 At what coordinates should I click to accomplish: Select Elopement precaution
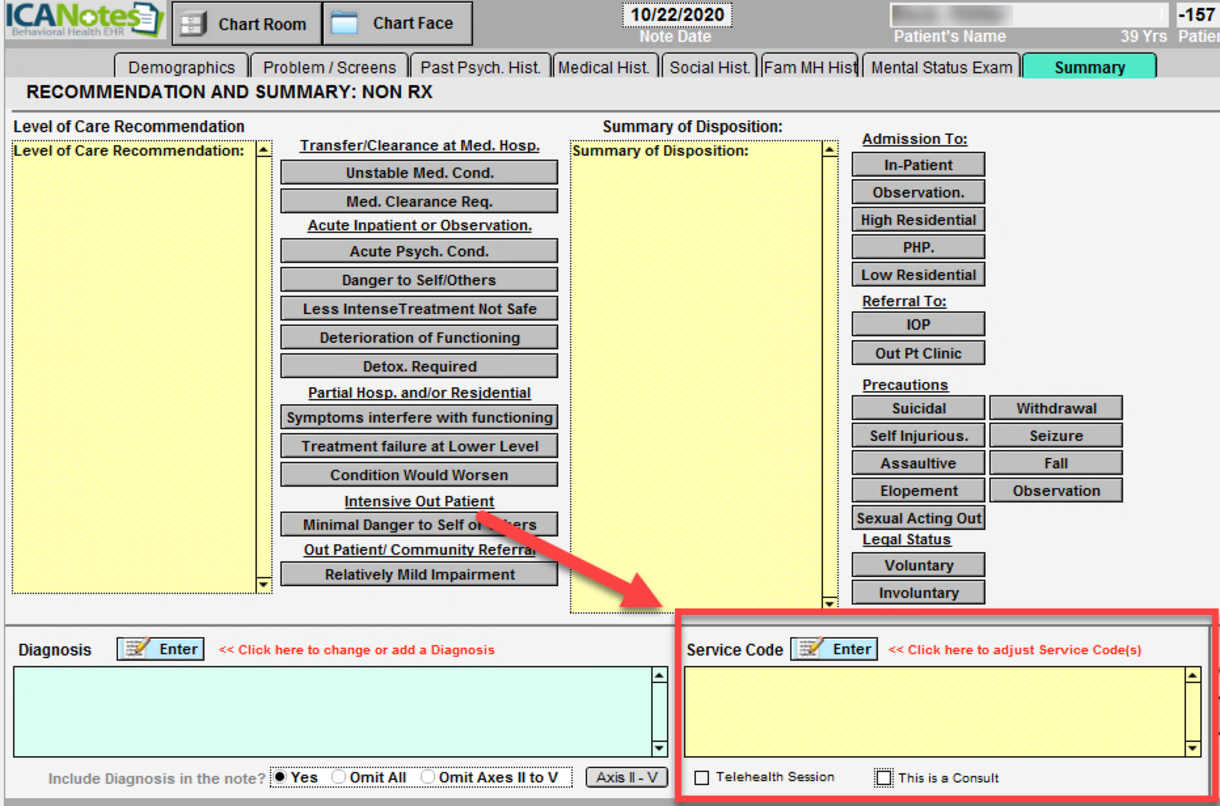918,491
